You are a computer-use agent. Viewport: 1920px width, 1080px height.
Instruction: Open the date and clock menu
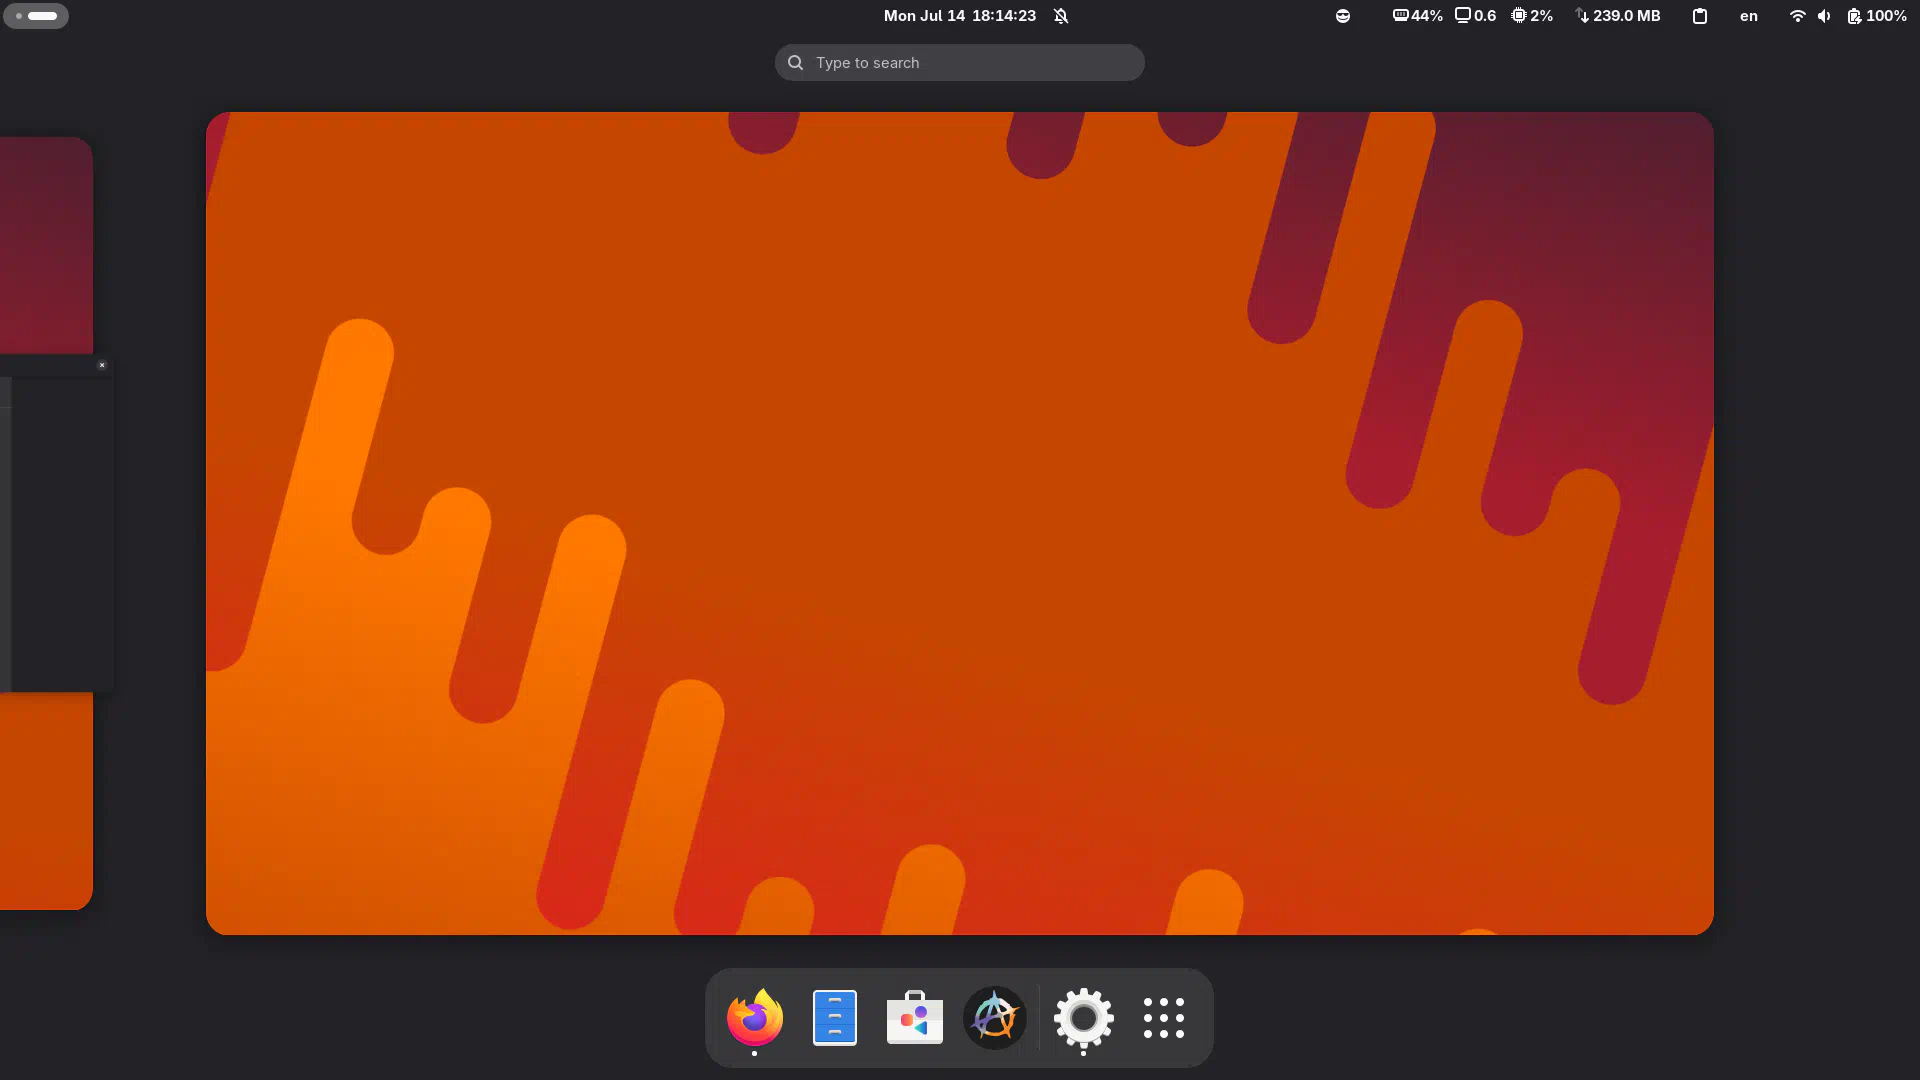pyautogui.click(x=959, y=16)
